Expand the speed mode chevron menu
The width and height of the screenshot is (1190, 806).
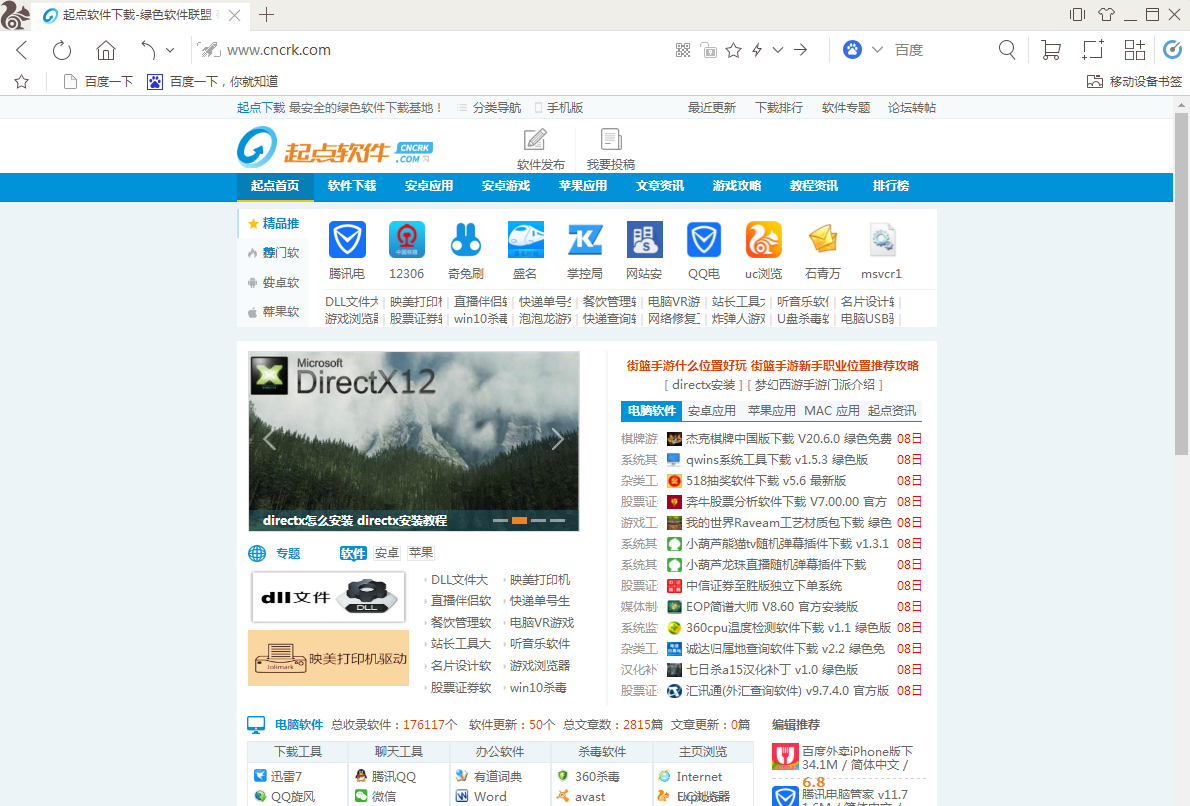pyautogui.click(x=779, y=49)
